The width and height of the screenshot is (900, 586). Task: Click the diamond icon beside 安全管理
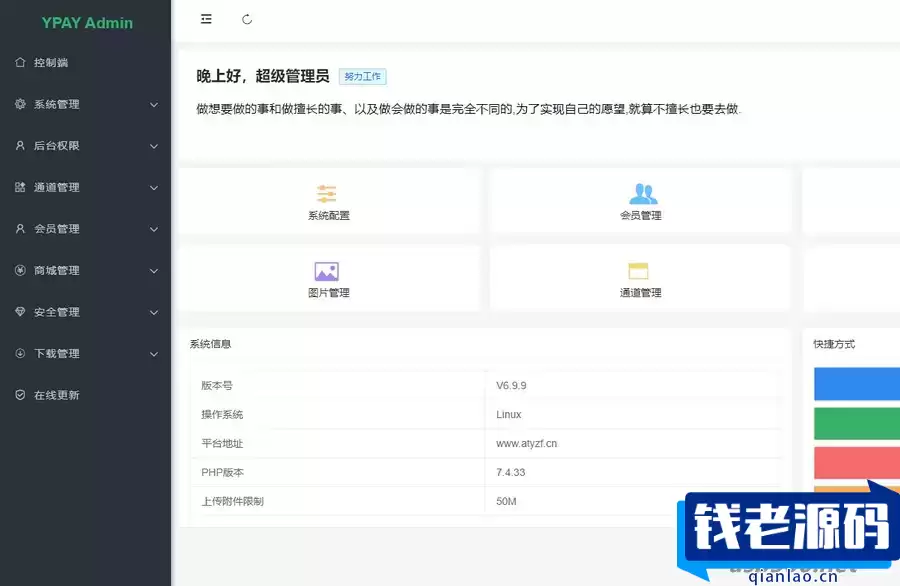click(x=20, y=312)
